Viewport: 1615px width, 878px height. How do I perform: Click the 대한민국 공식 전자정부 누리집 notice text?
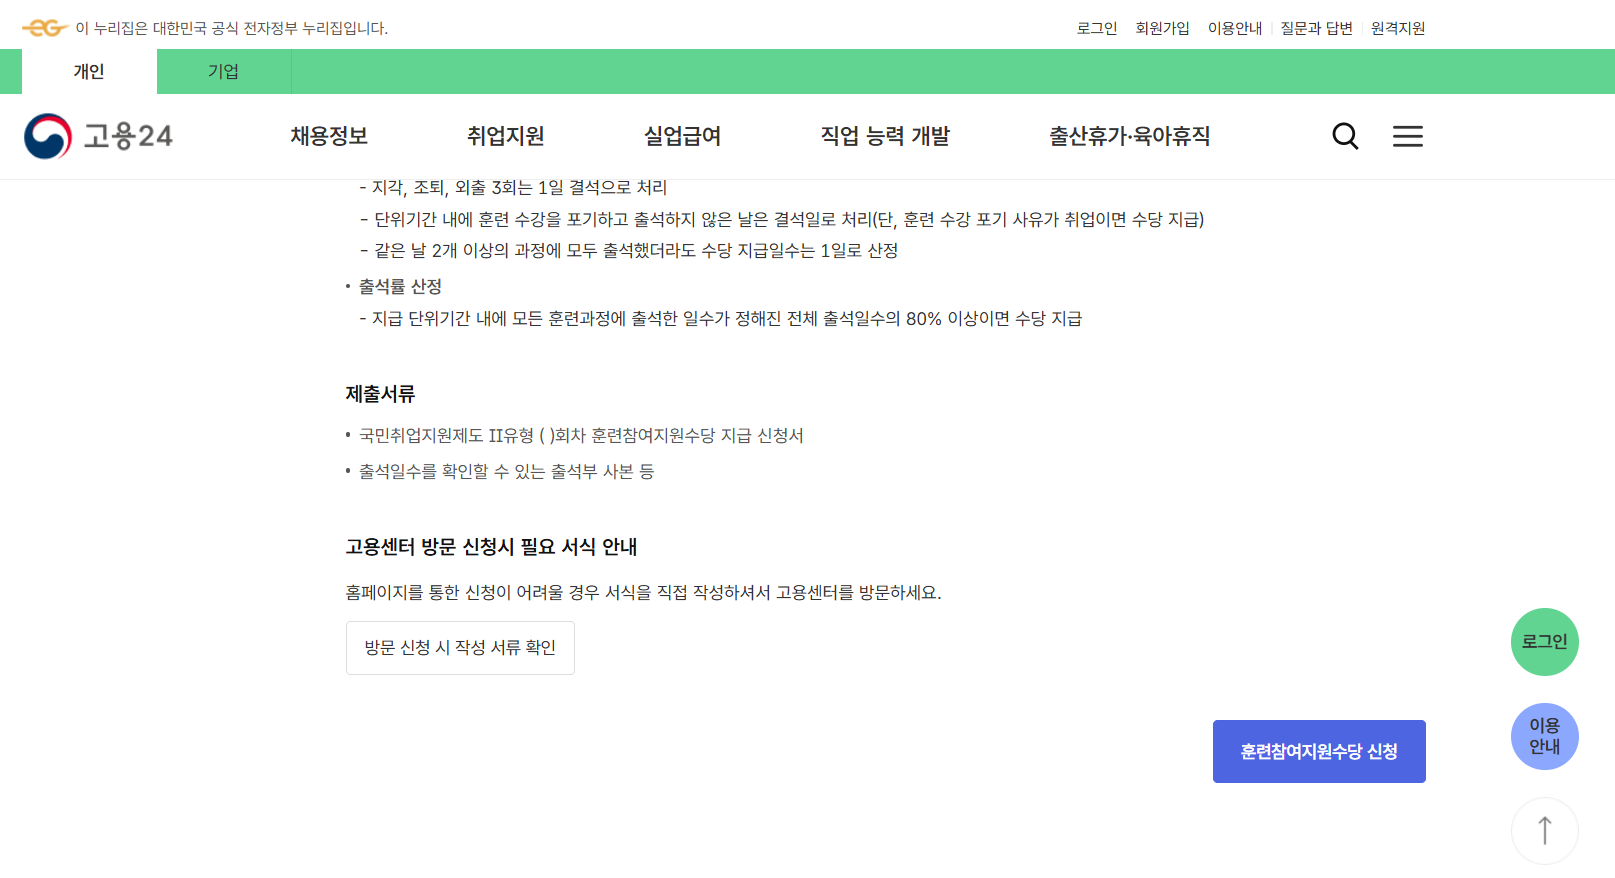click(232, 28)
